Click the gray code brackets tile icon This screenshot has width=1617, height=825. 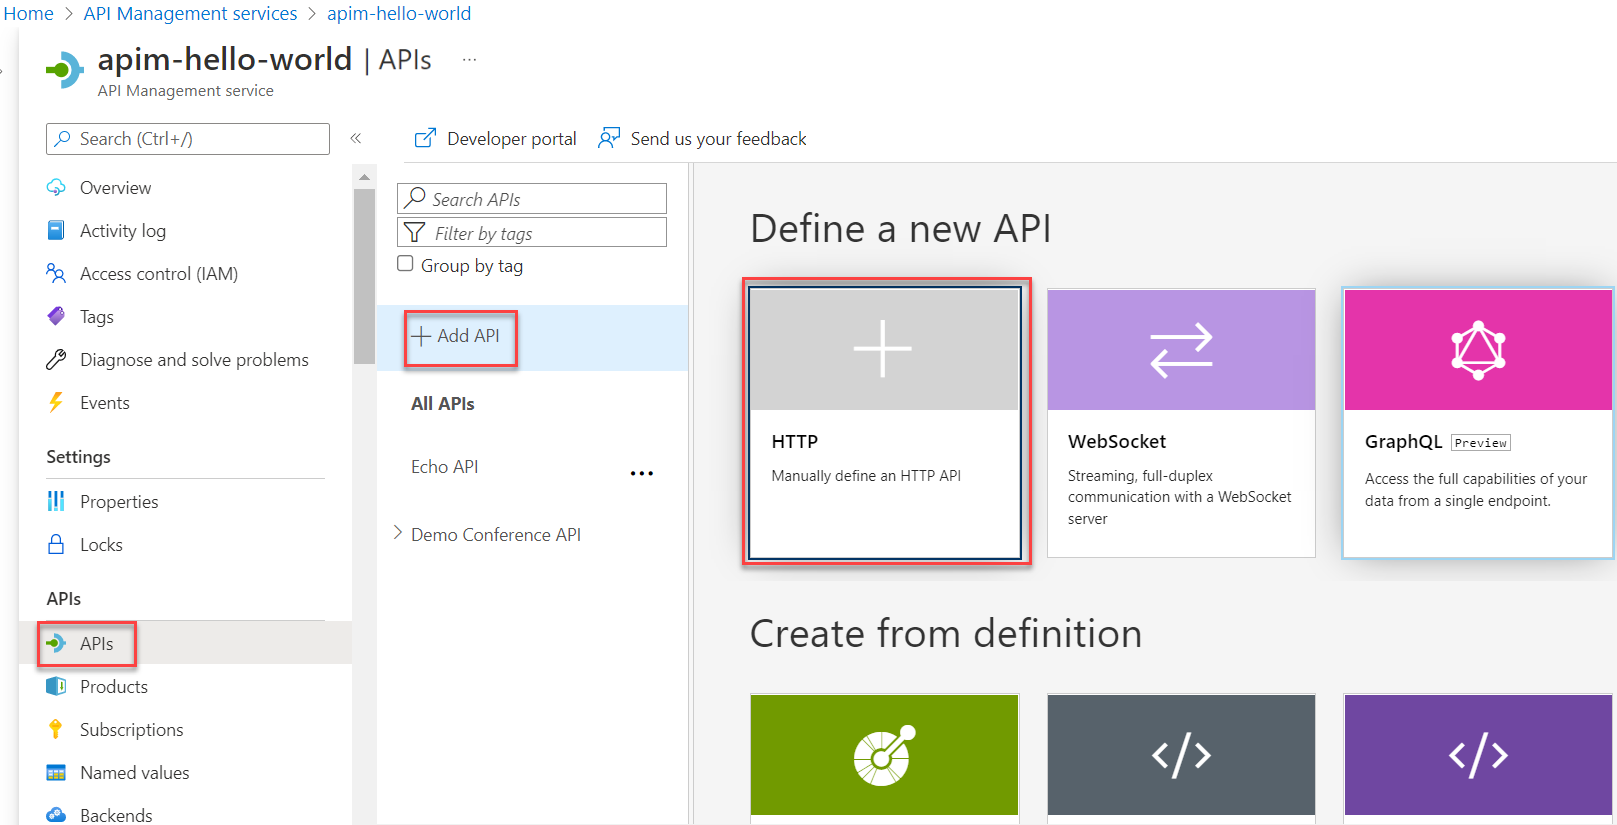(x=1181, y=755)
